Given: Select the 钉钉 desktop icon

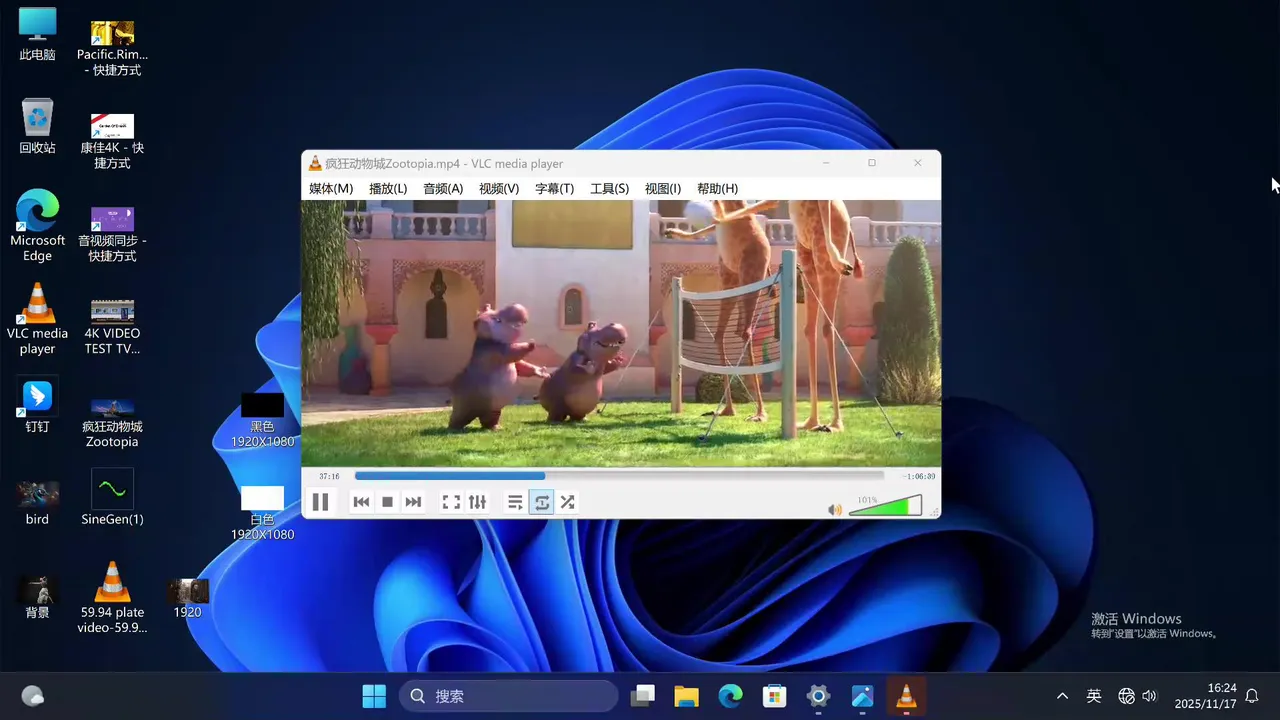Looking at the screenshot, I should pyautogui.click(x=37, y=406).
